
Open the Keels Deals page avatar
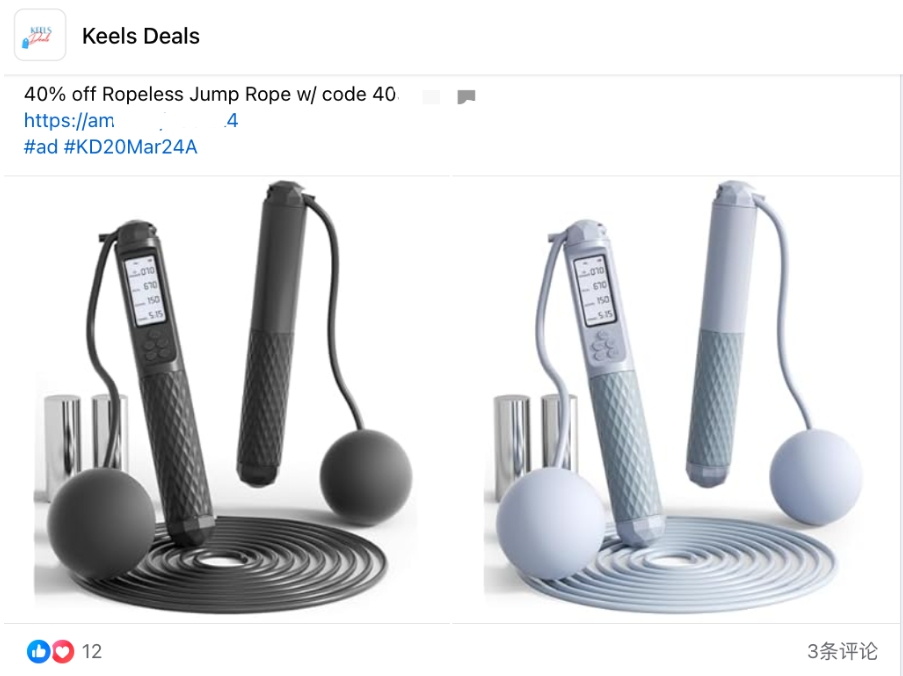[x=40, y=35]
